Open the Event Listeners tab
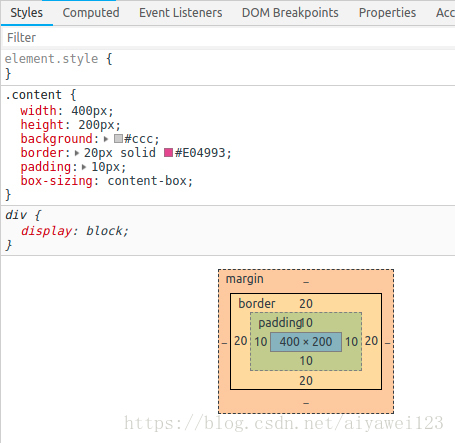The width and height of the screenshot is (455, 443). coord(181,13)
